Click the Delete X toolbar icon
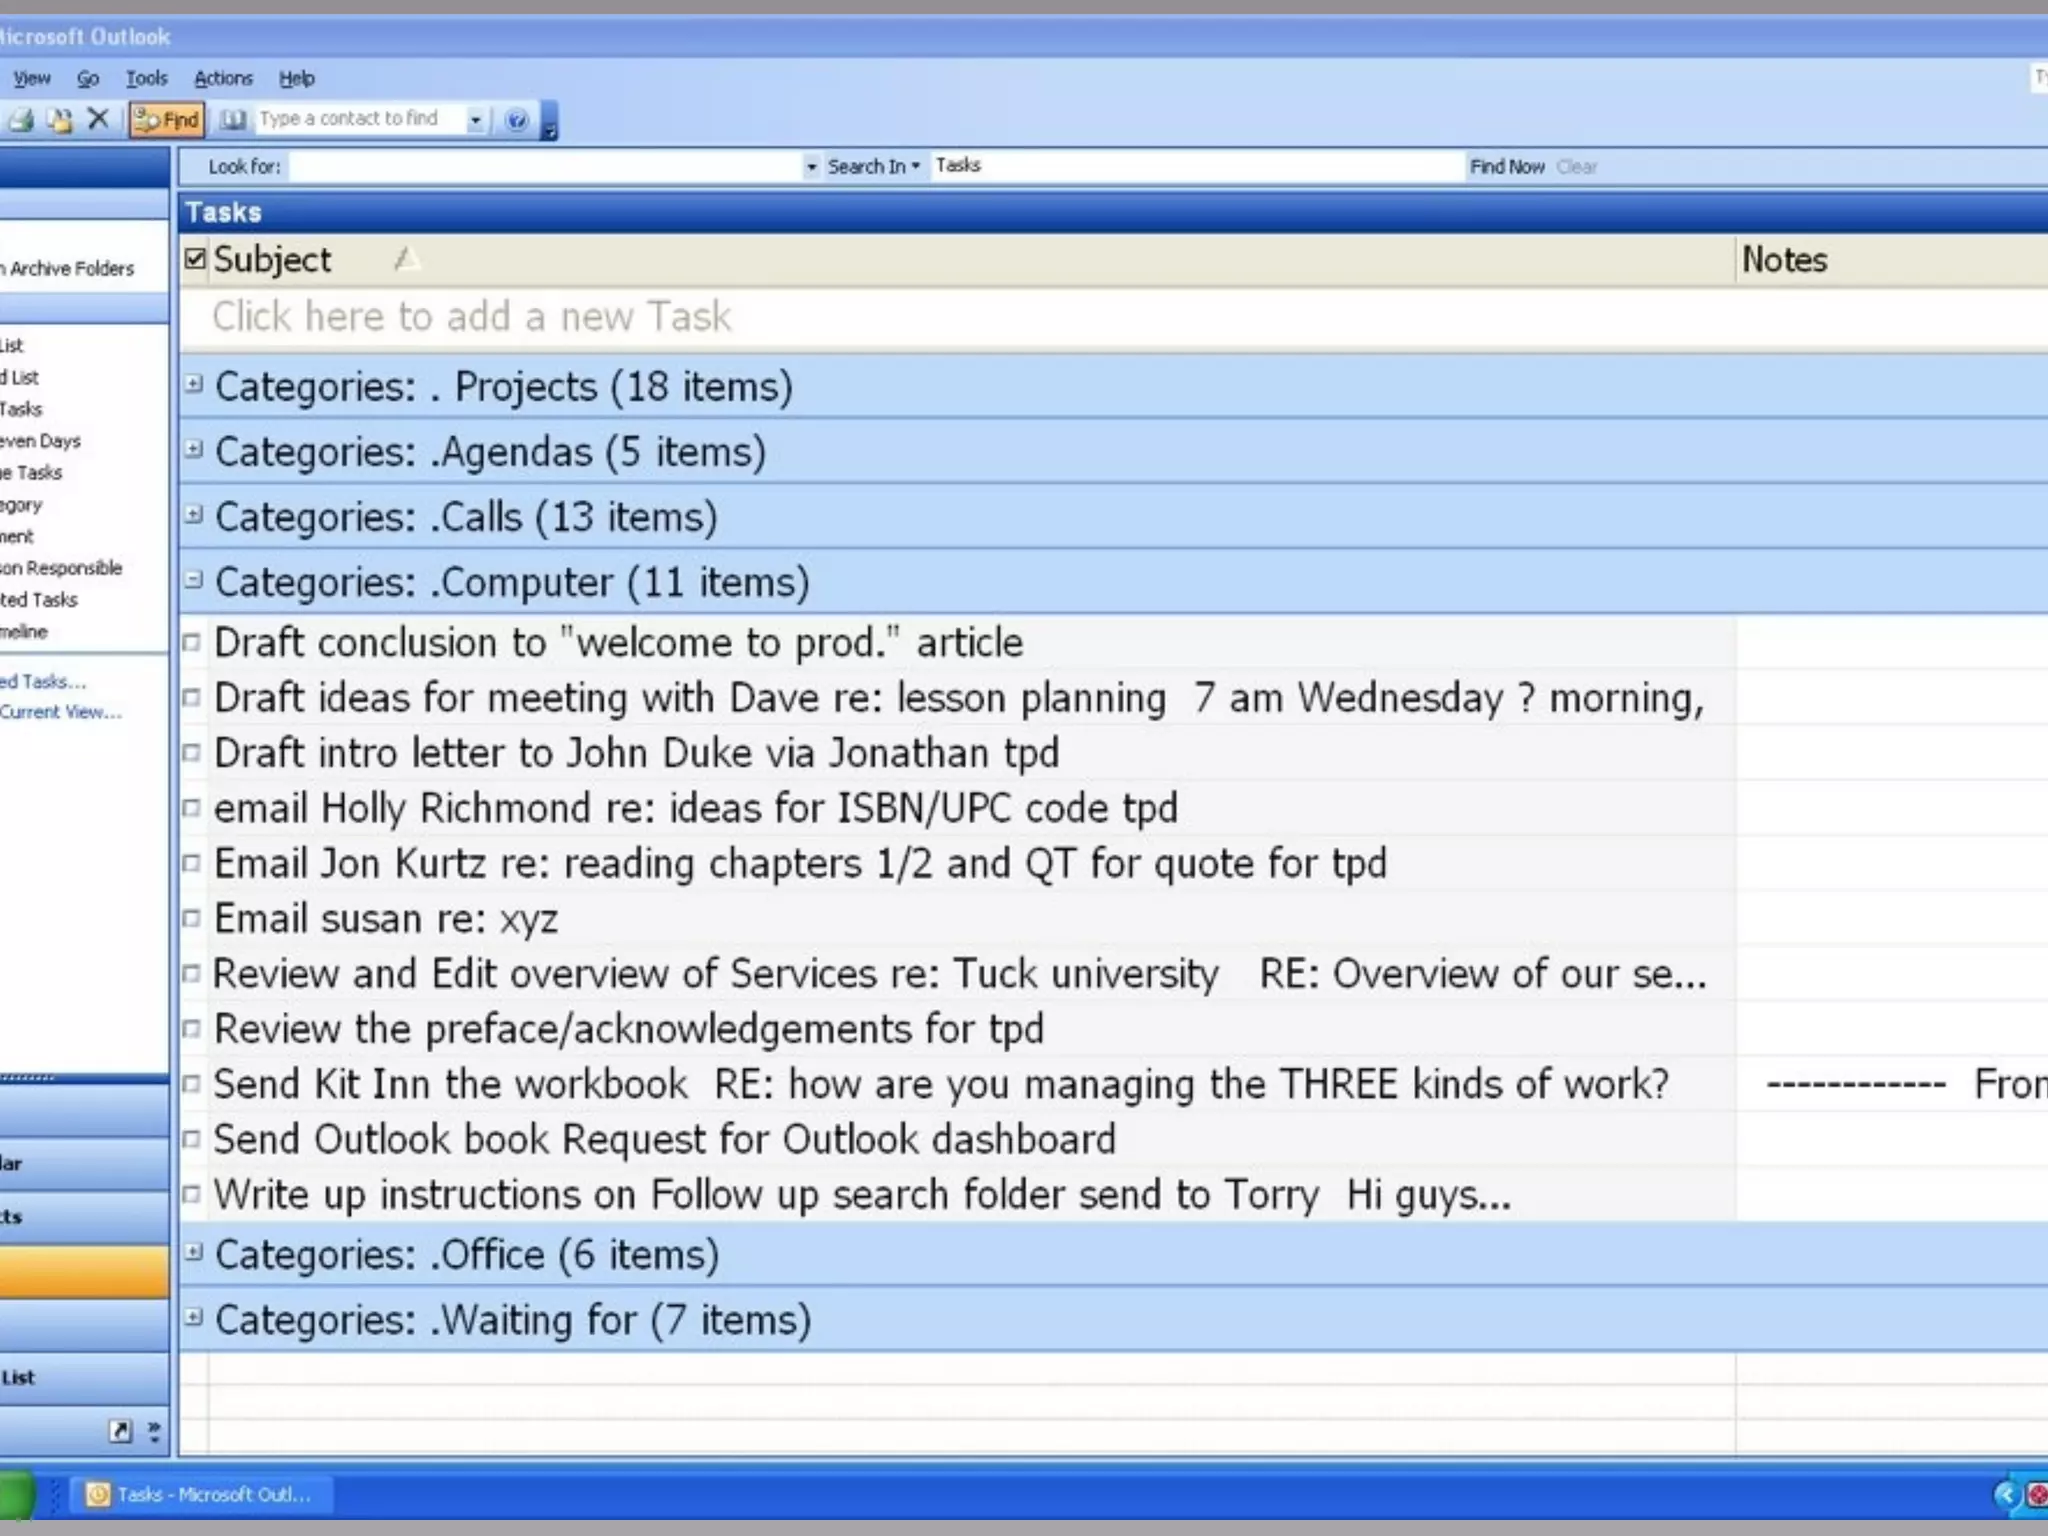 (x=98, y=119)
